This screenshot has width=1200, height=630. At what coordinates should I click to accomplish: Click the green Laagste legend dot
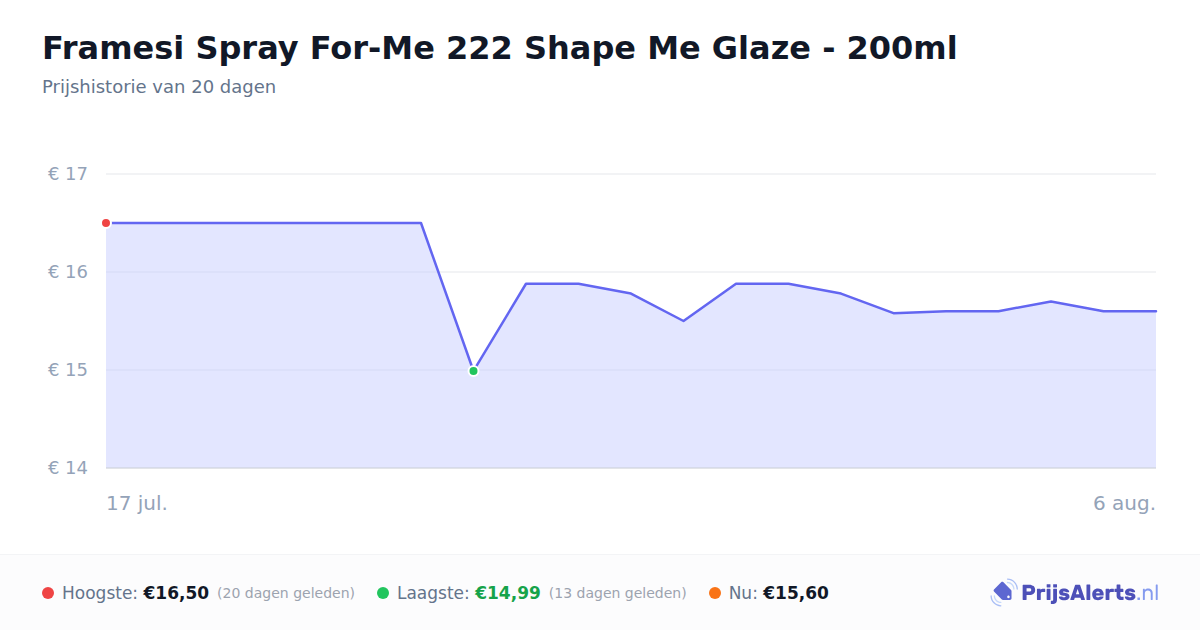pos(383,593)
